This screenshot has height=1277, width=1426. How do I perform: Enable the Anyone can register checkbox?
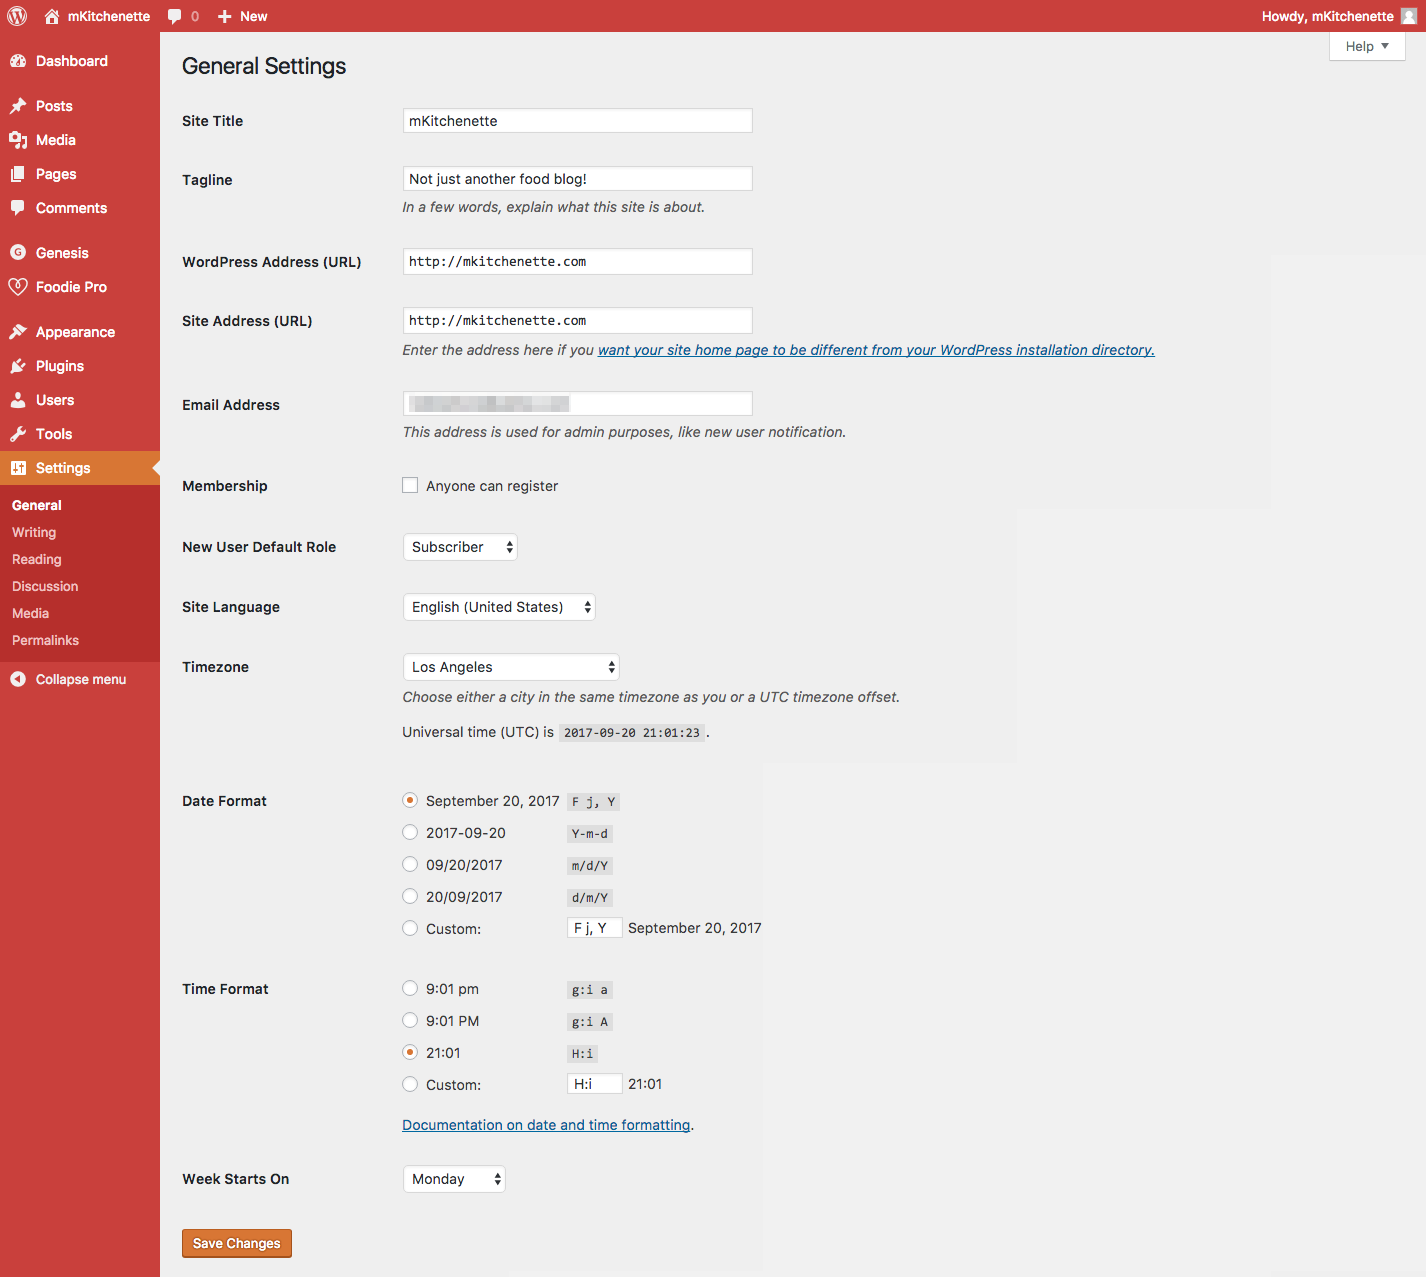click(410, 485)
